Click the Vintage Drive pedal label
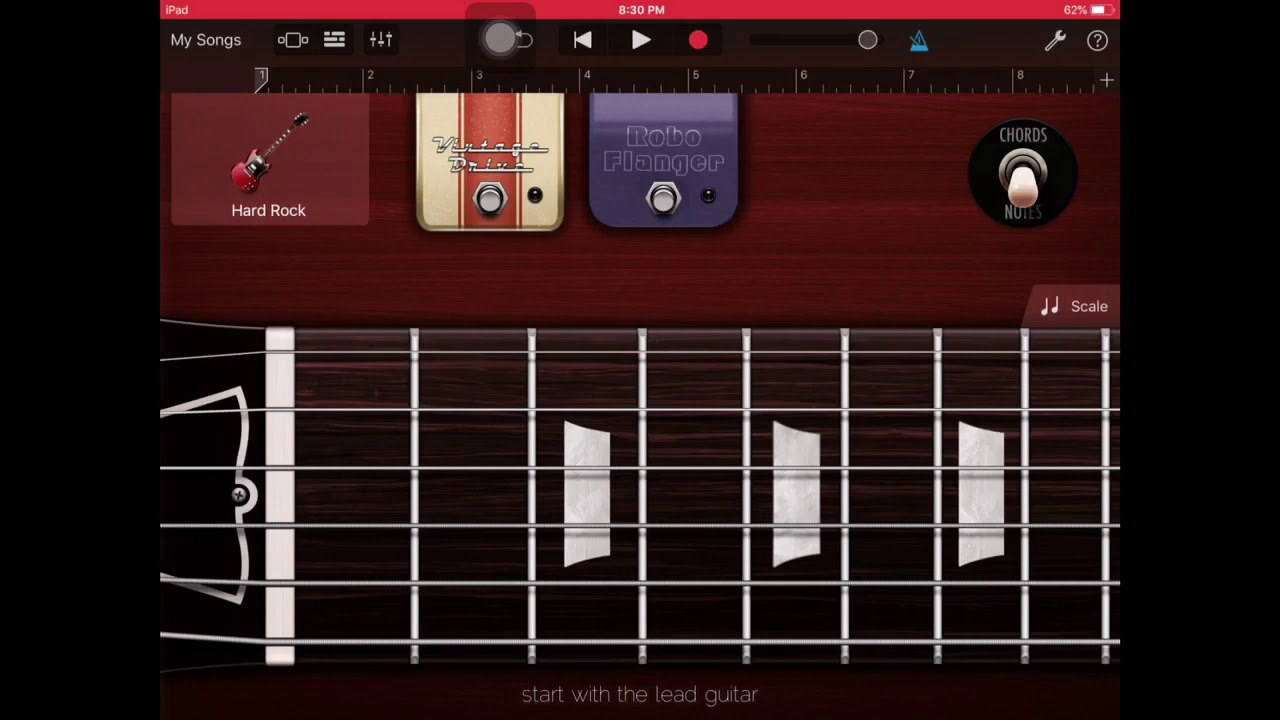Screen dimensions: 1280x720 [490, 156]
